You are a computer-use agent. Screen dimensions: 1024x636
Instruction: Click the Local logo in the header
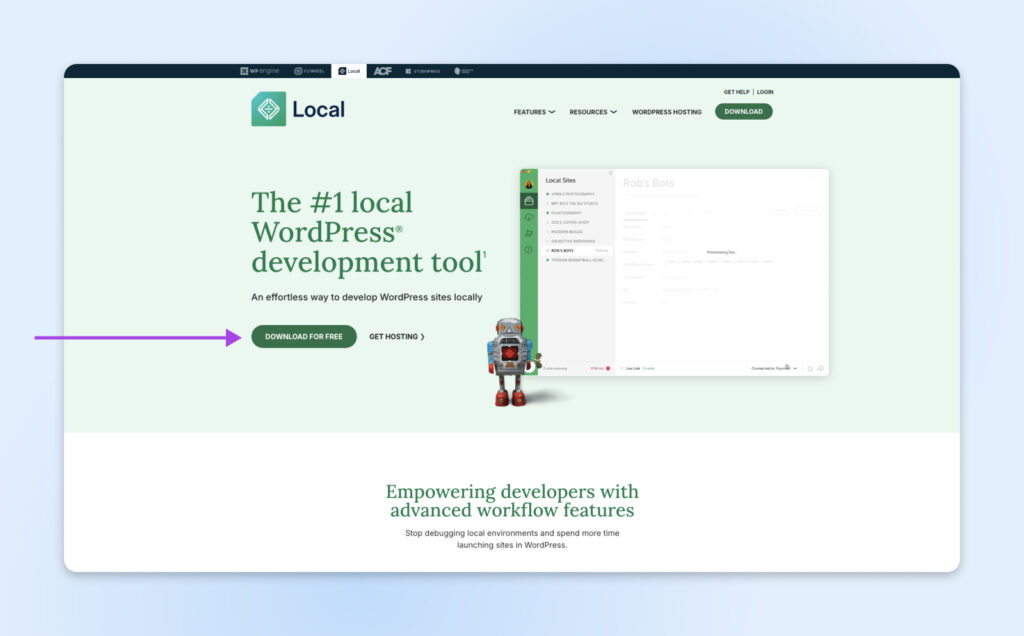(298, 109)
